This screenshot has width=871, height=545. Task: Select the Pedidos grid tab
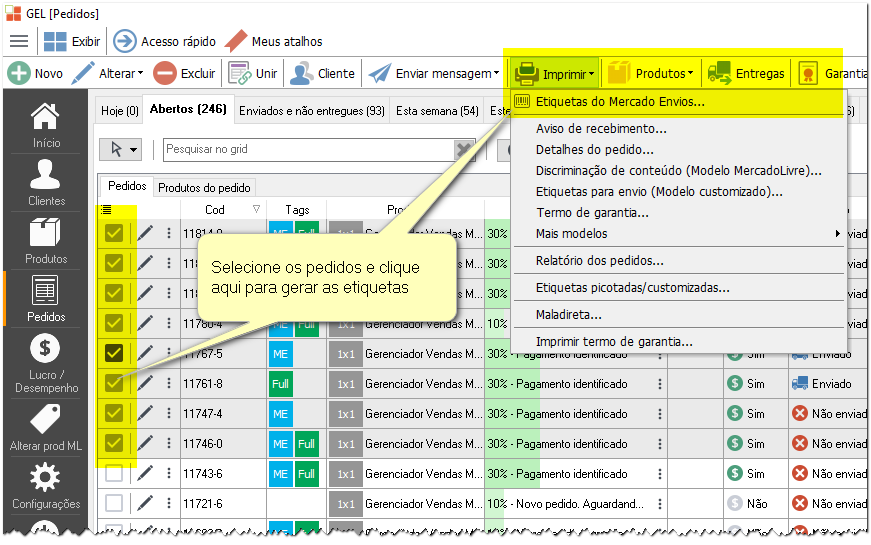(127, 186)
